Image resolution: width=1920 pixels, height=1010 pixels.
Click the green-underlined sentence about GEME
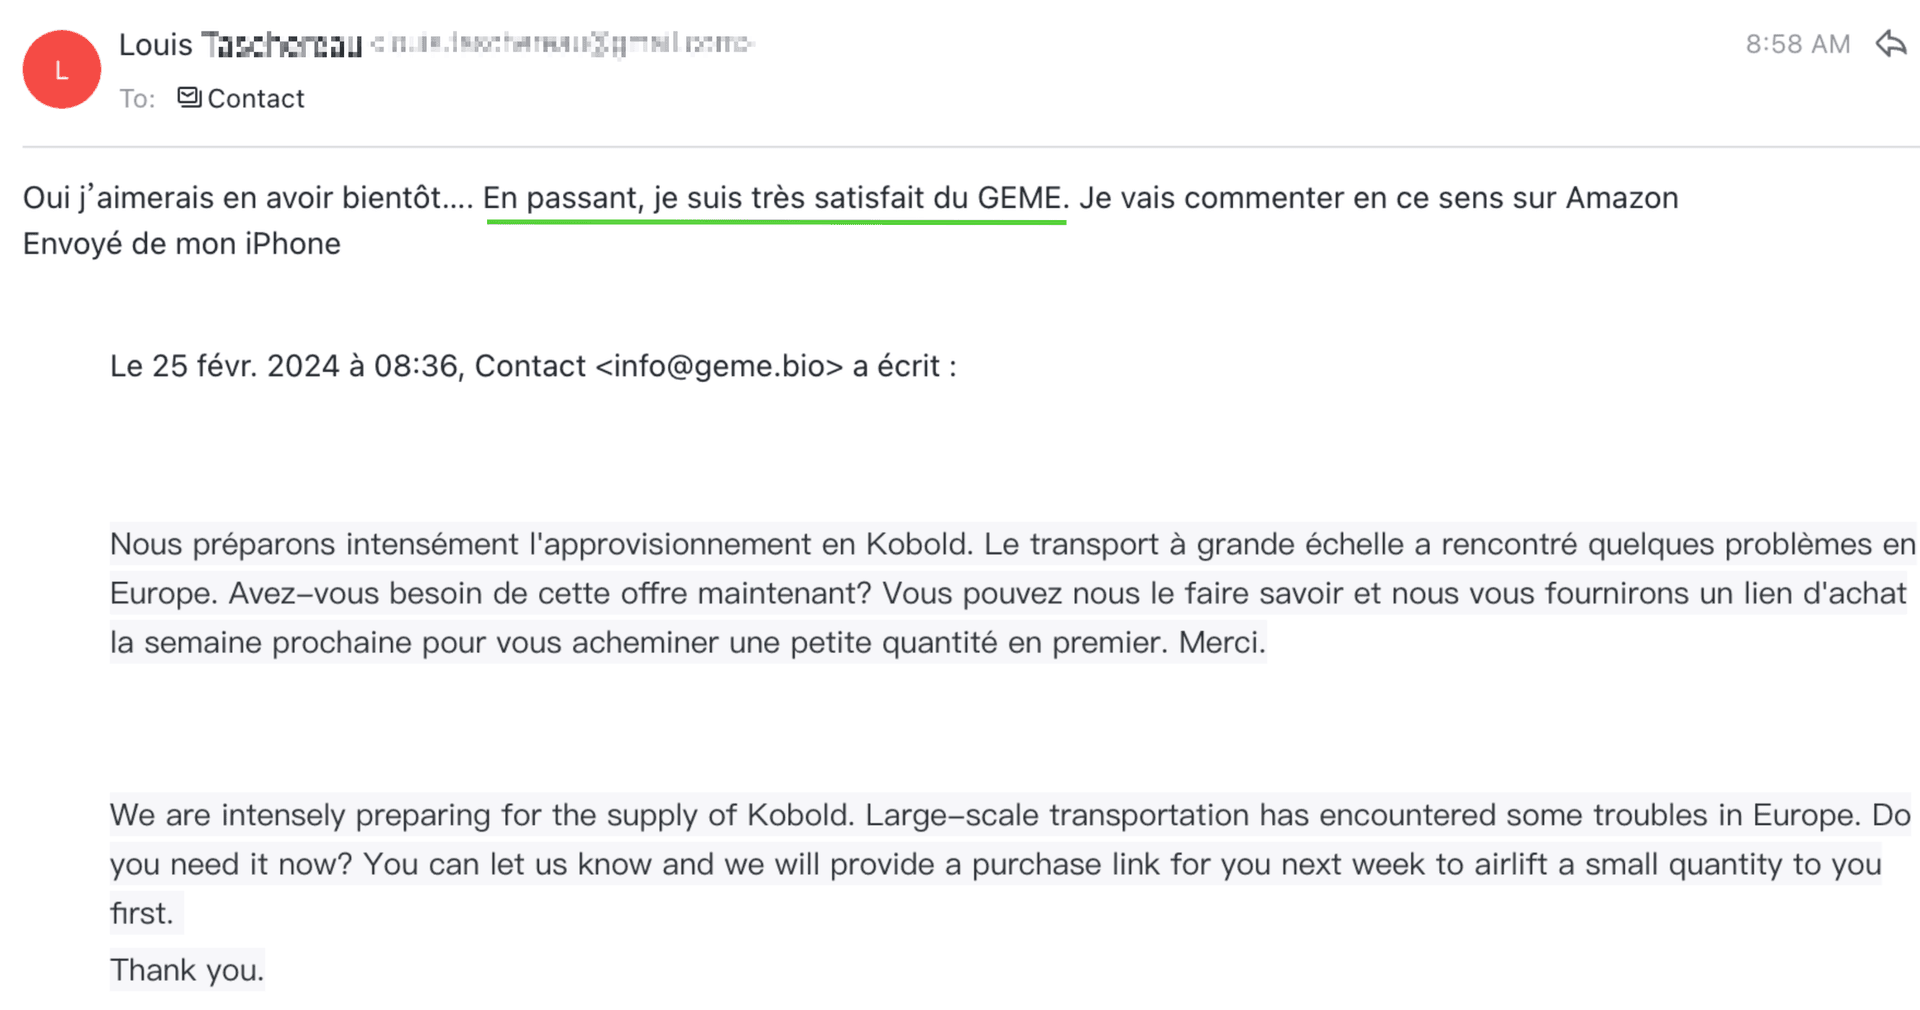click(775, 198)
